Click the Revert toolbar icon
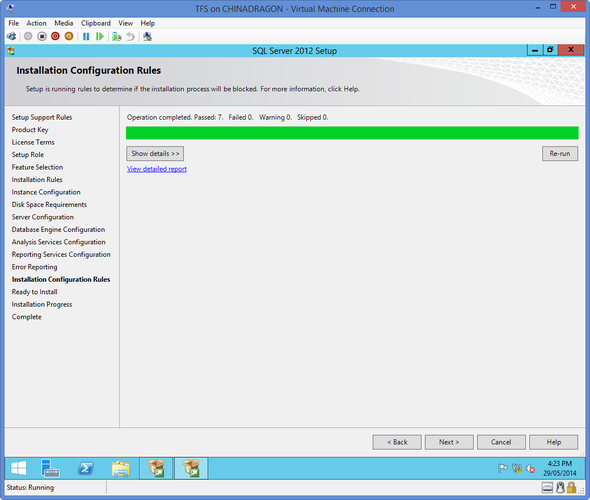The image size is (590, 500). click(x=130, y=36)
